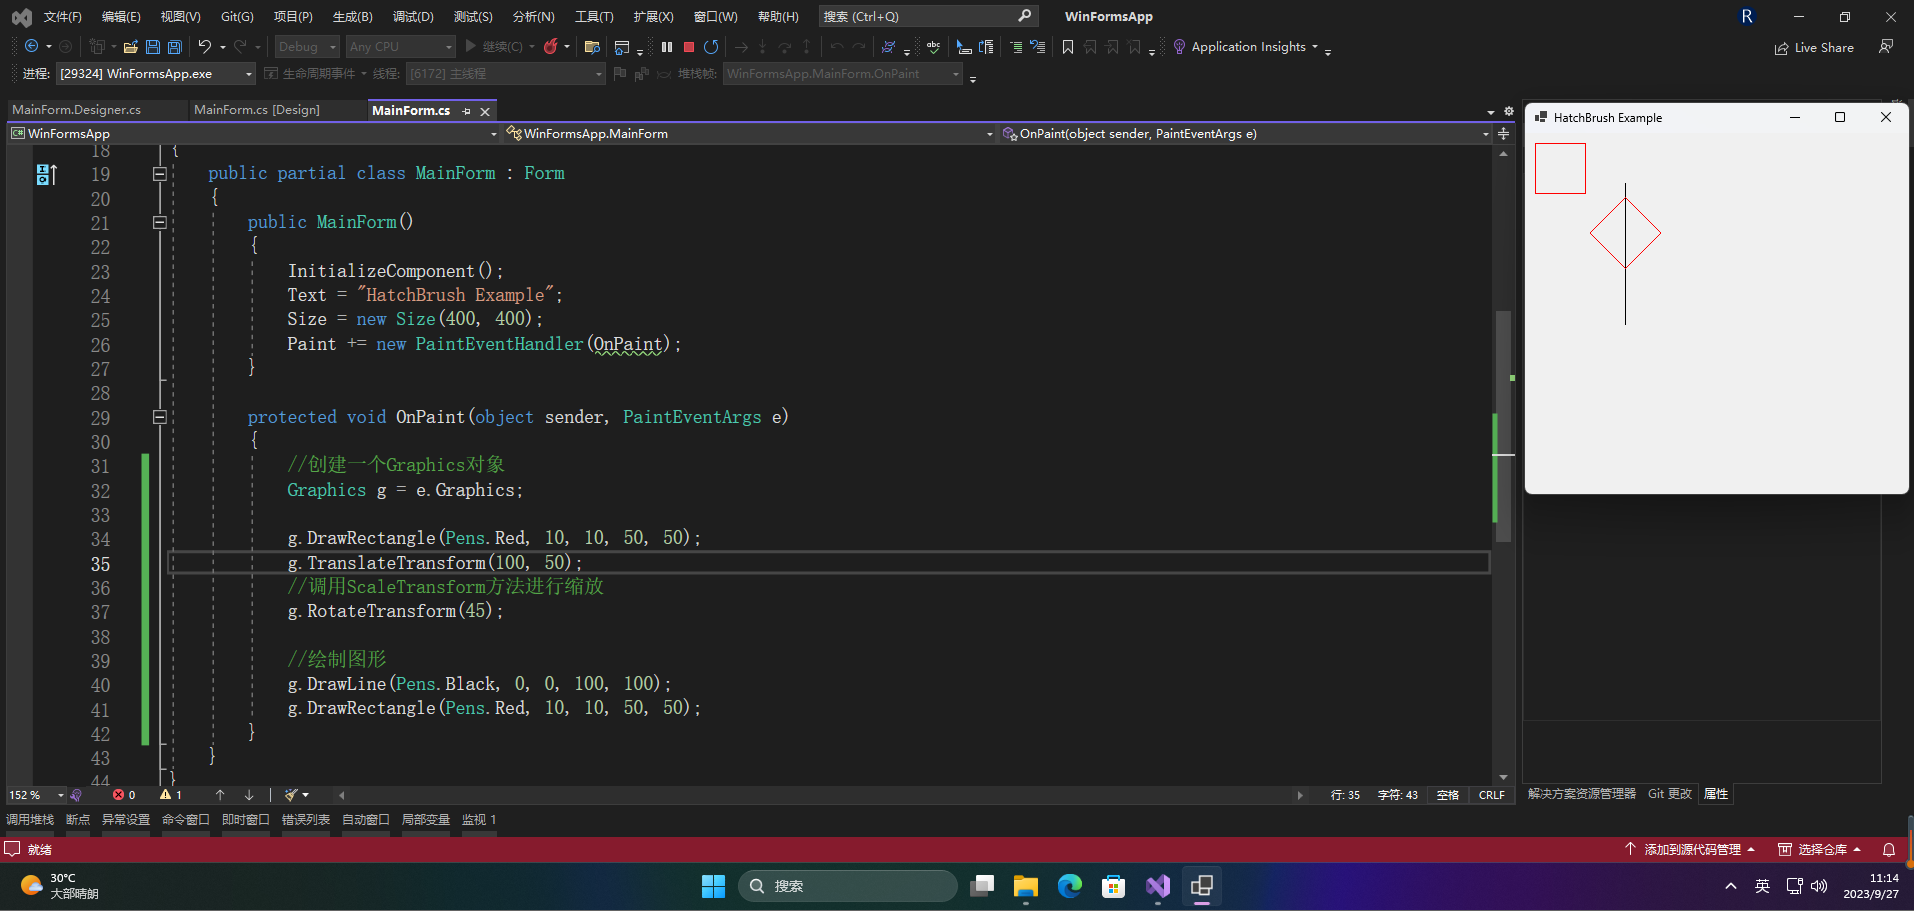Screen dimensions: 1914x911
Task: Switch to the Git 更改 panel tab
Action: (x=1669, y=794)
